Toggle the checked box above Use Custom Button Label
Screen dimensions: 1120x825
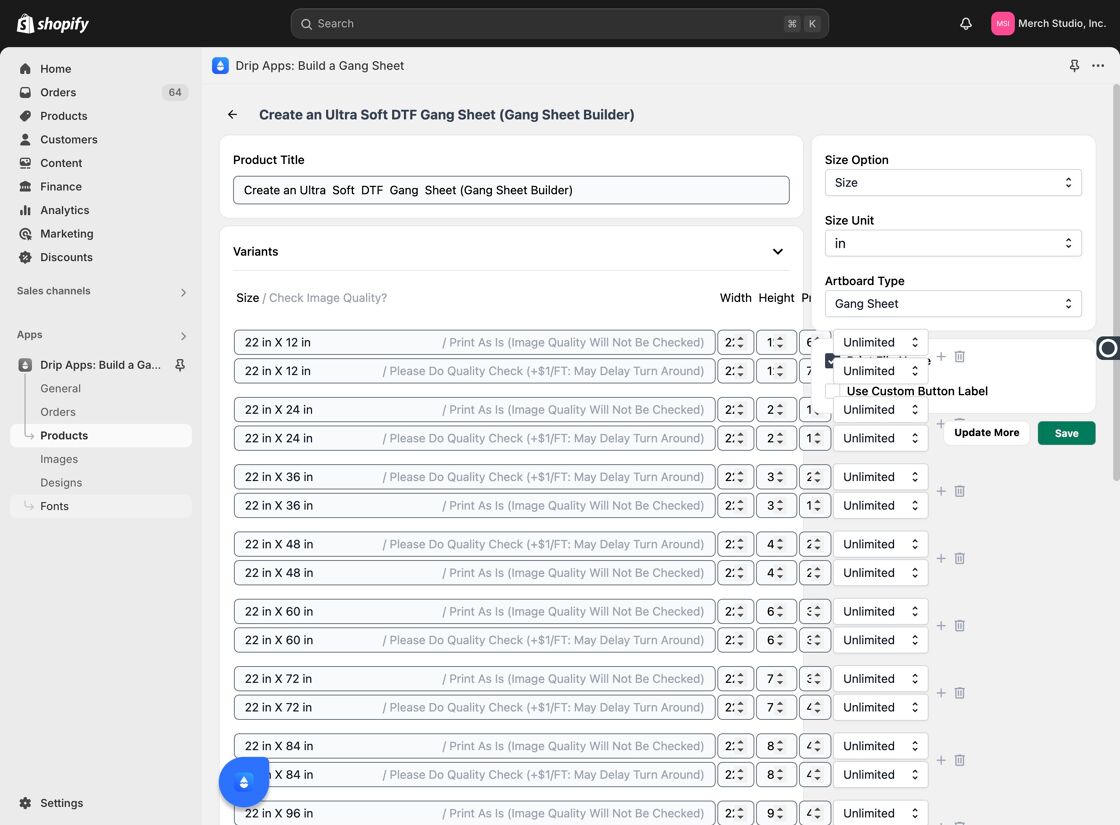tap(829, 361)
